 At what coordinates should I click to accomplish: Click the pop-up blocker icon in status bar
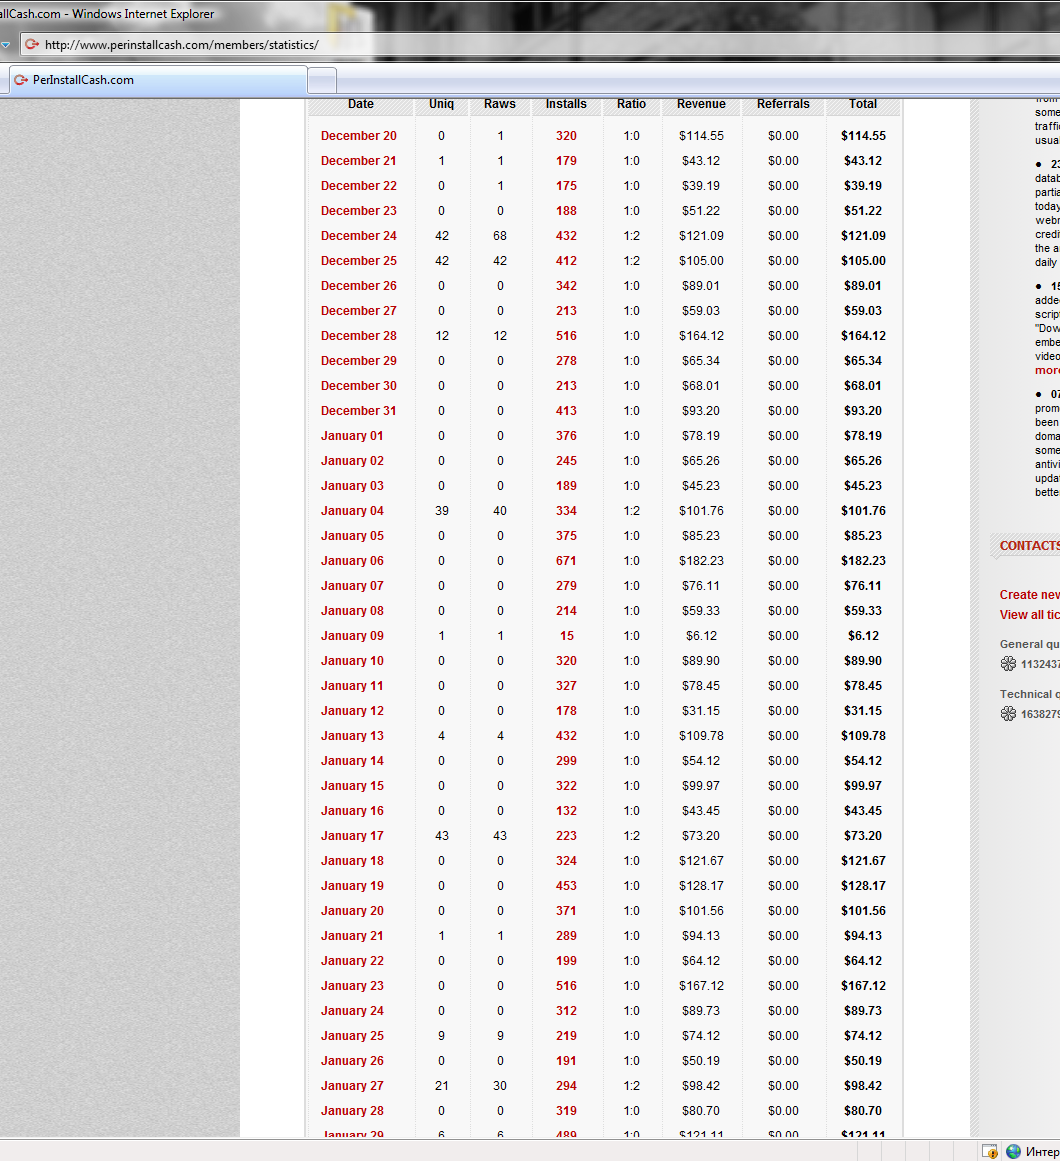[990, 1152]
